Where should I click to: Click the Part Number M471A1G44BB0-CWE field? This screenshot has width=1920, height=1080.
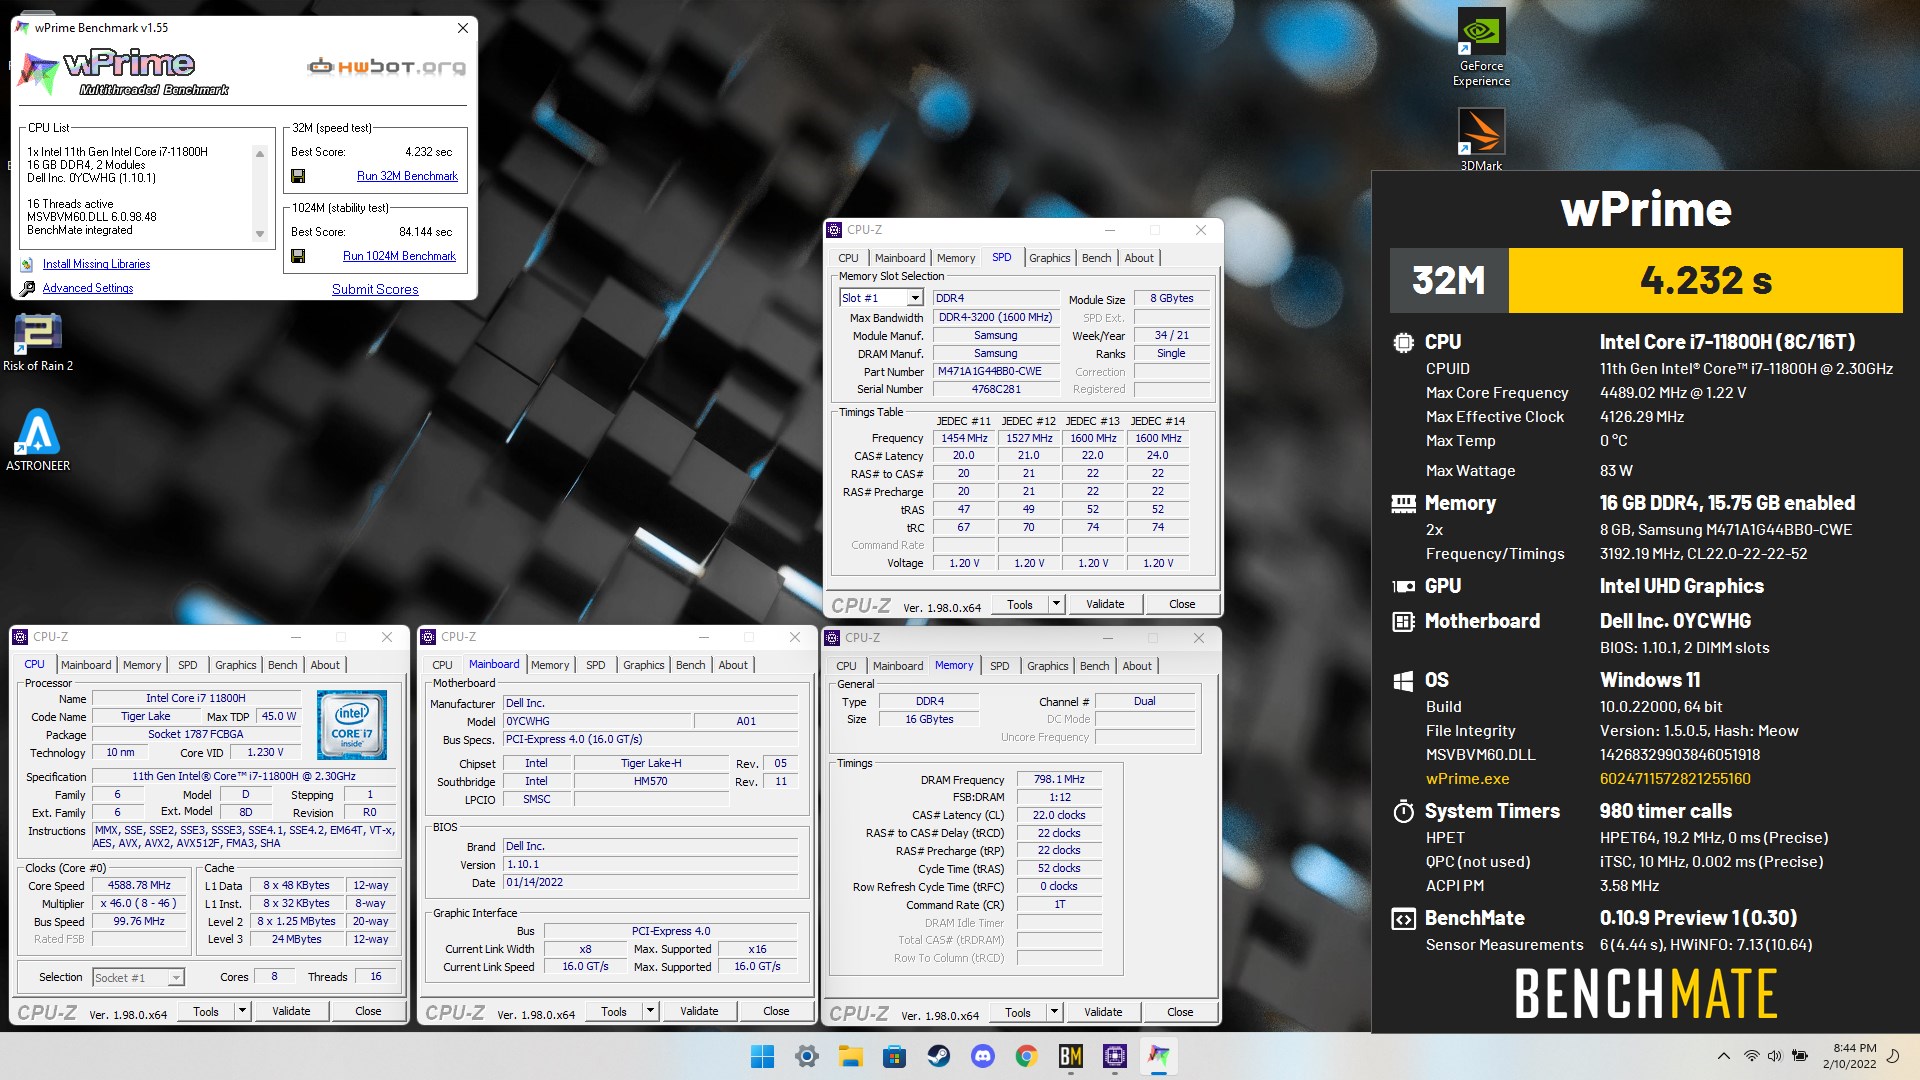(x=996, y=371)
